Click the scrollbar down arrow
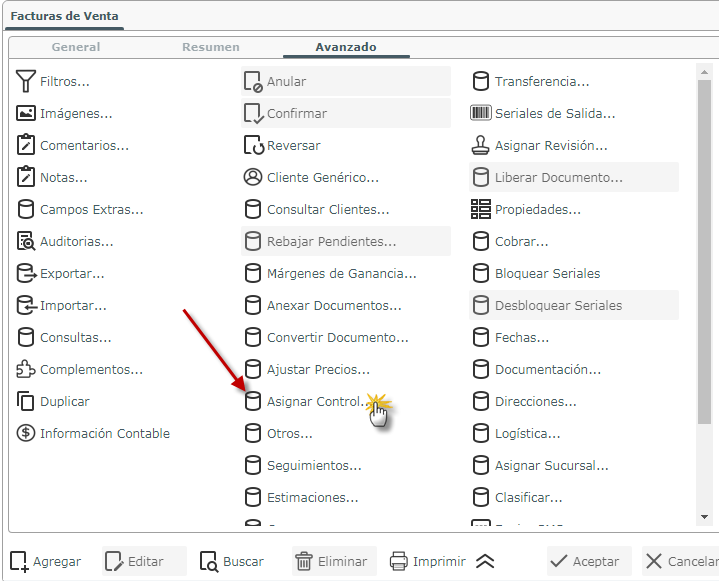 704,517
